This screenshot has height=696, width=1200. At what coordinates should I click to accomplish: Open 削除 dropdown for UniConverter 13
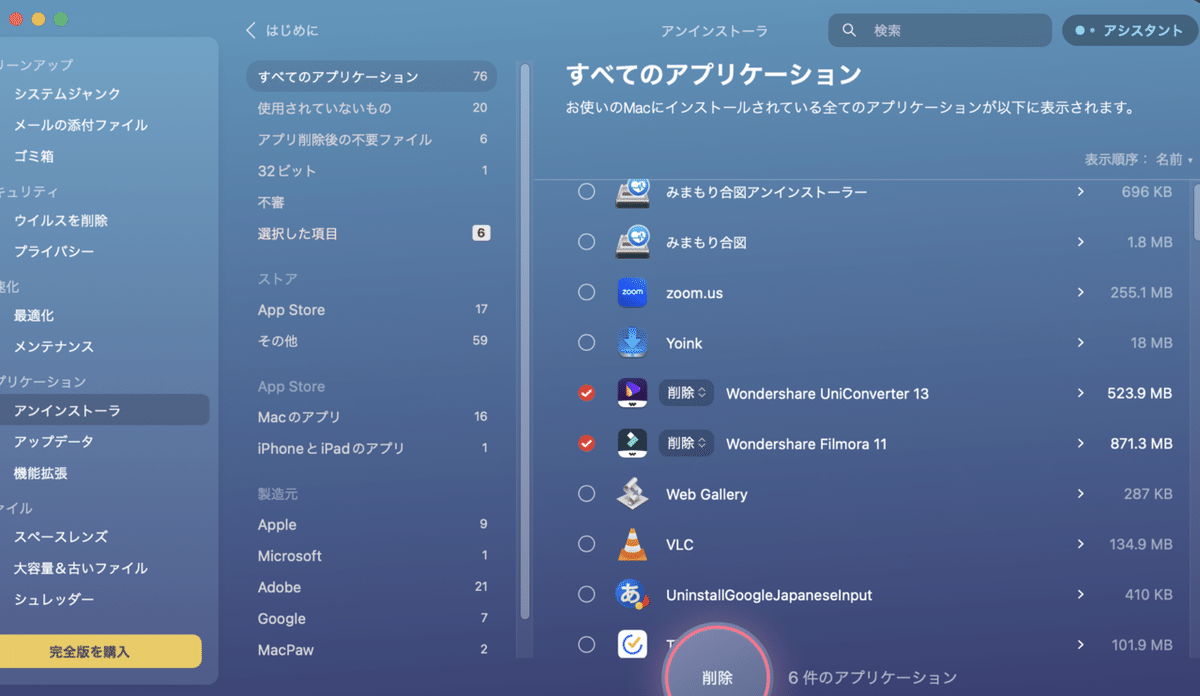tap(686, 393)
